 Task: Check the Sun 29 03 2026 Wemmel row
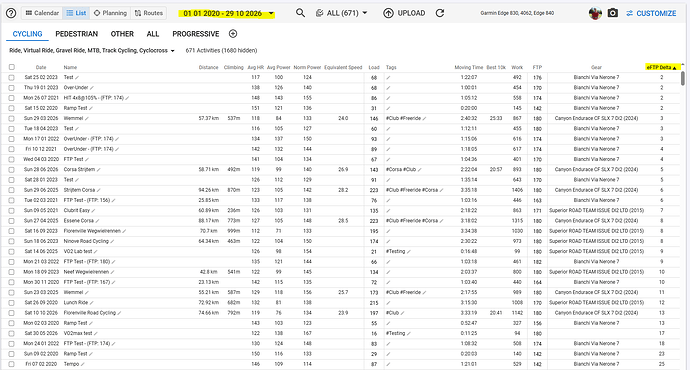12,118
